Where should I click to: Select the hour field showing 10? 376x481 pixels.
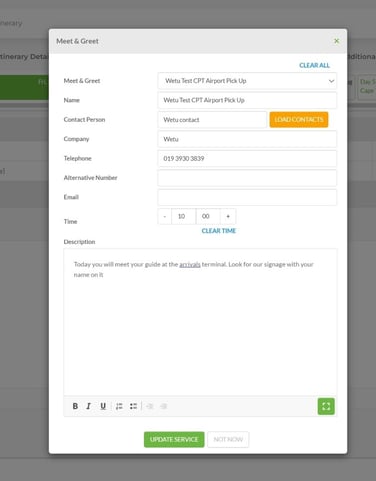(184, 216)
